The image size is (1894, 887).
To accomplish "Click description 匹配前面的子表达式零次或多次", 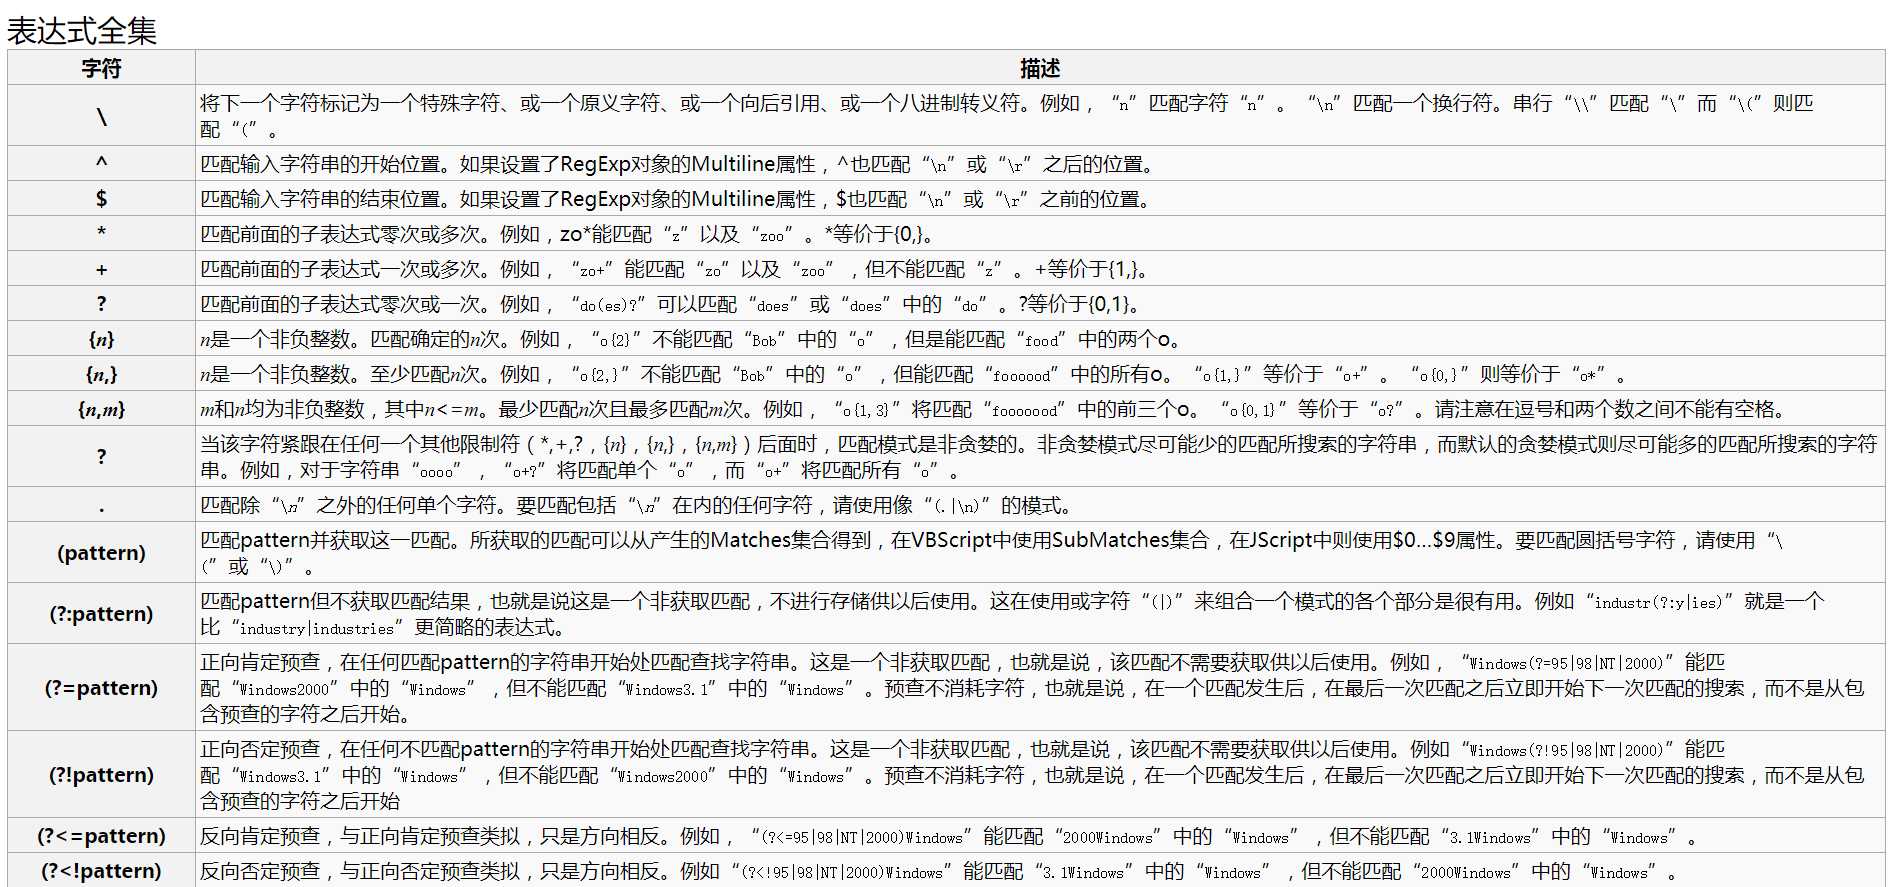I will point(1040,234).
